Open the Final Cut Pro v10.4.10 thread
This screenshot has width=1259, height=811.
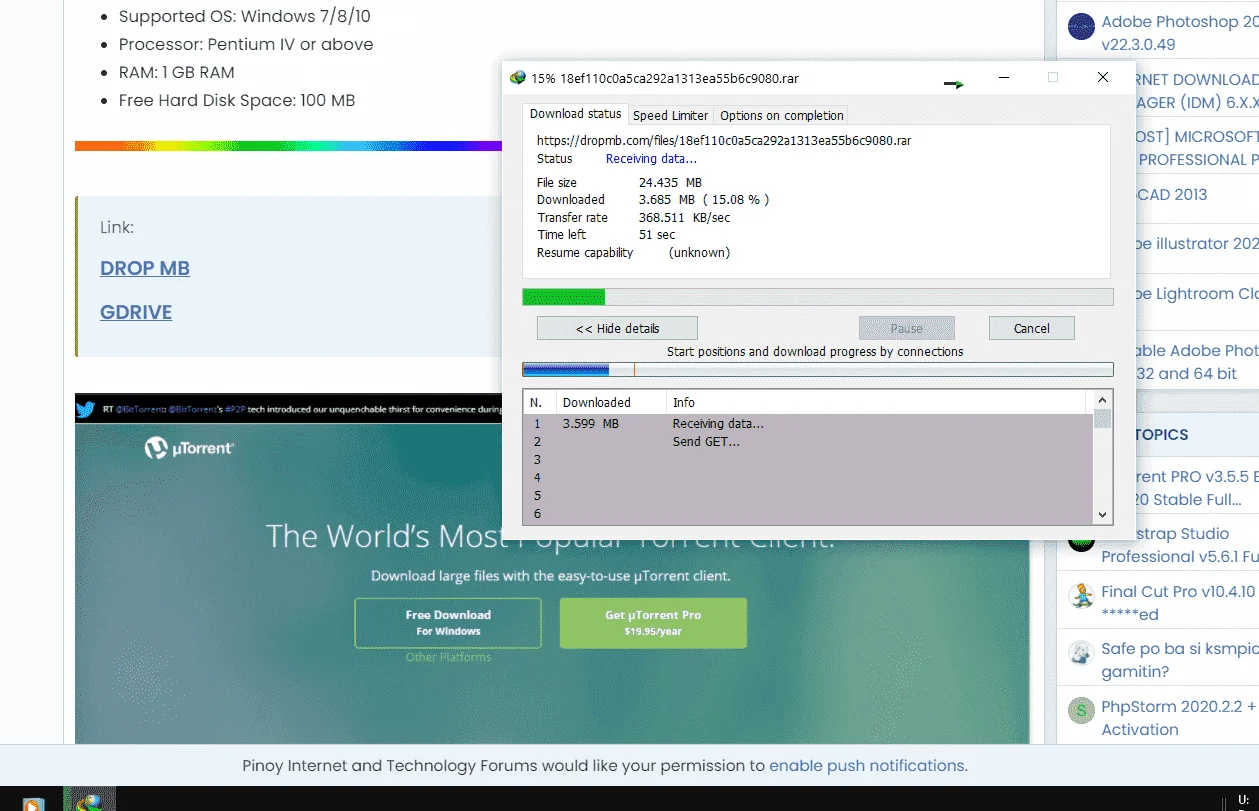click(1180, 603)
